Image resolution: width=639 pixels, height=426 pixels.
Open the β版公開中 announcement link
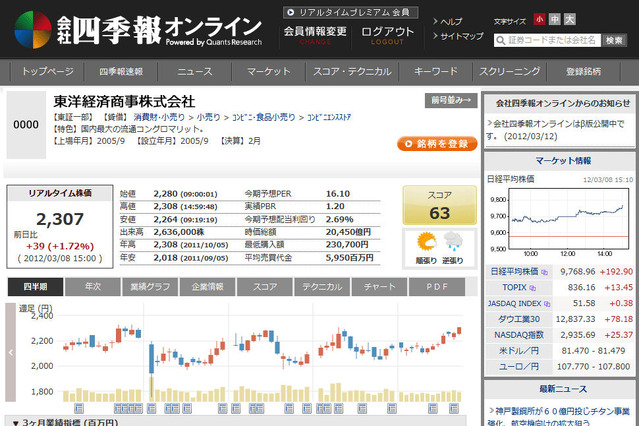point(556,130)
